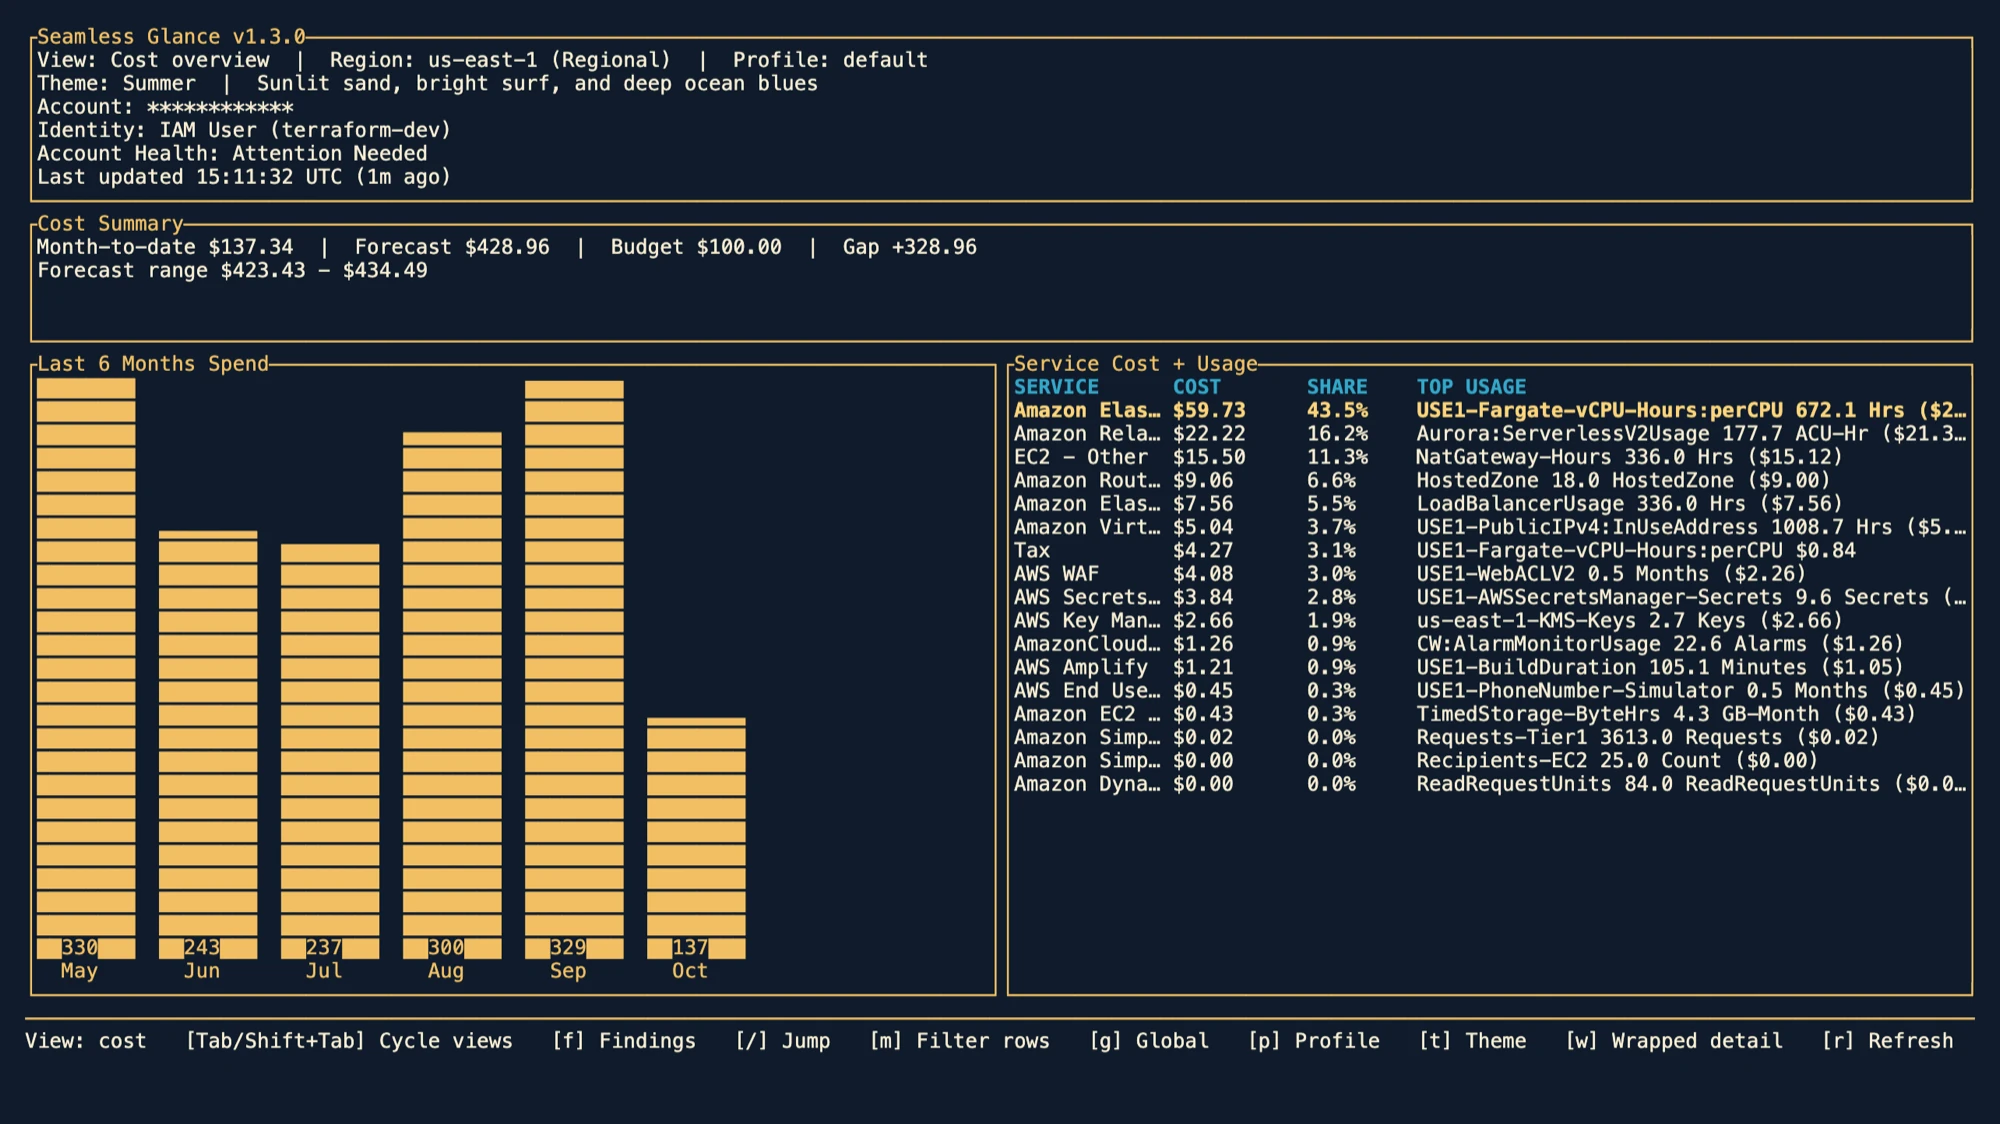Click the COST column header
The height and width of the screenshot is (1124, 2000).
[x=1197, y=387]
